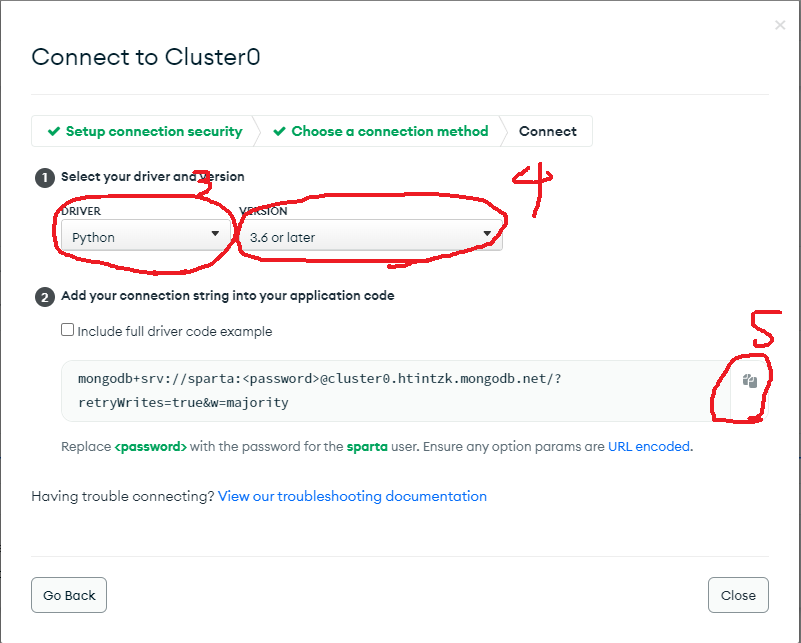Click the Close button
Image resolution: width=801 pixels, height=643 pixels.
738,595
